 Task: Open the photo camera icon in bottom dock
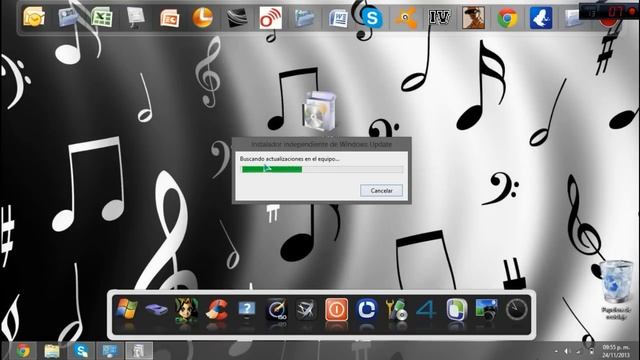click(x=486, y=309)
